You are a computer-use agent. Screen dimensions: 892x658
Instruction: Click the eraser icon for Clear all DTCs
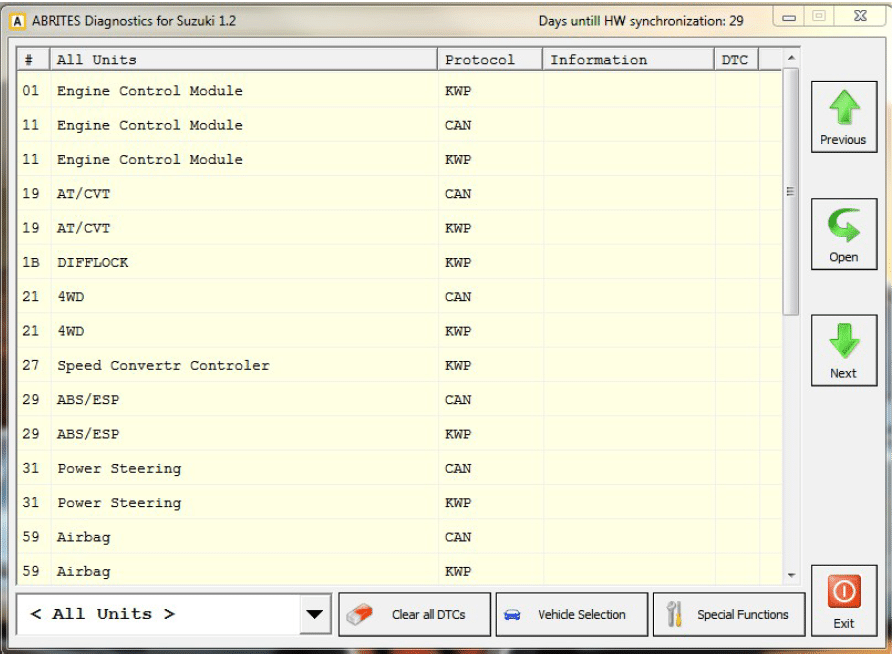360,614
